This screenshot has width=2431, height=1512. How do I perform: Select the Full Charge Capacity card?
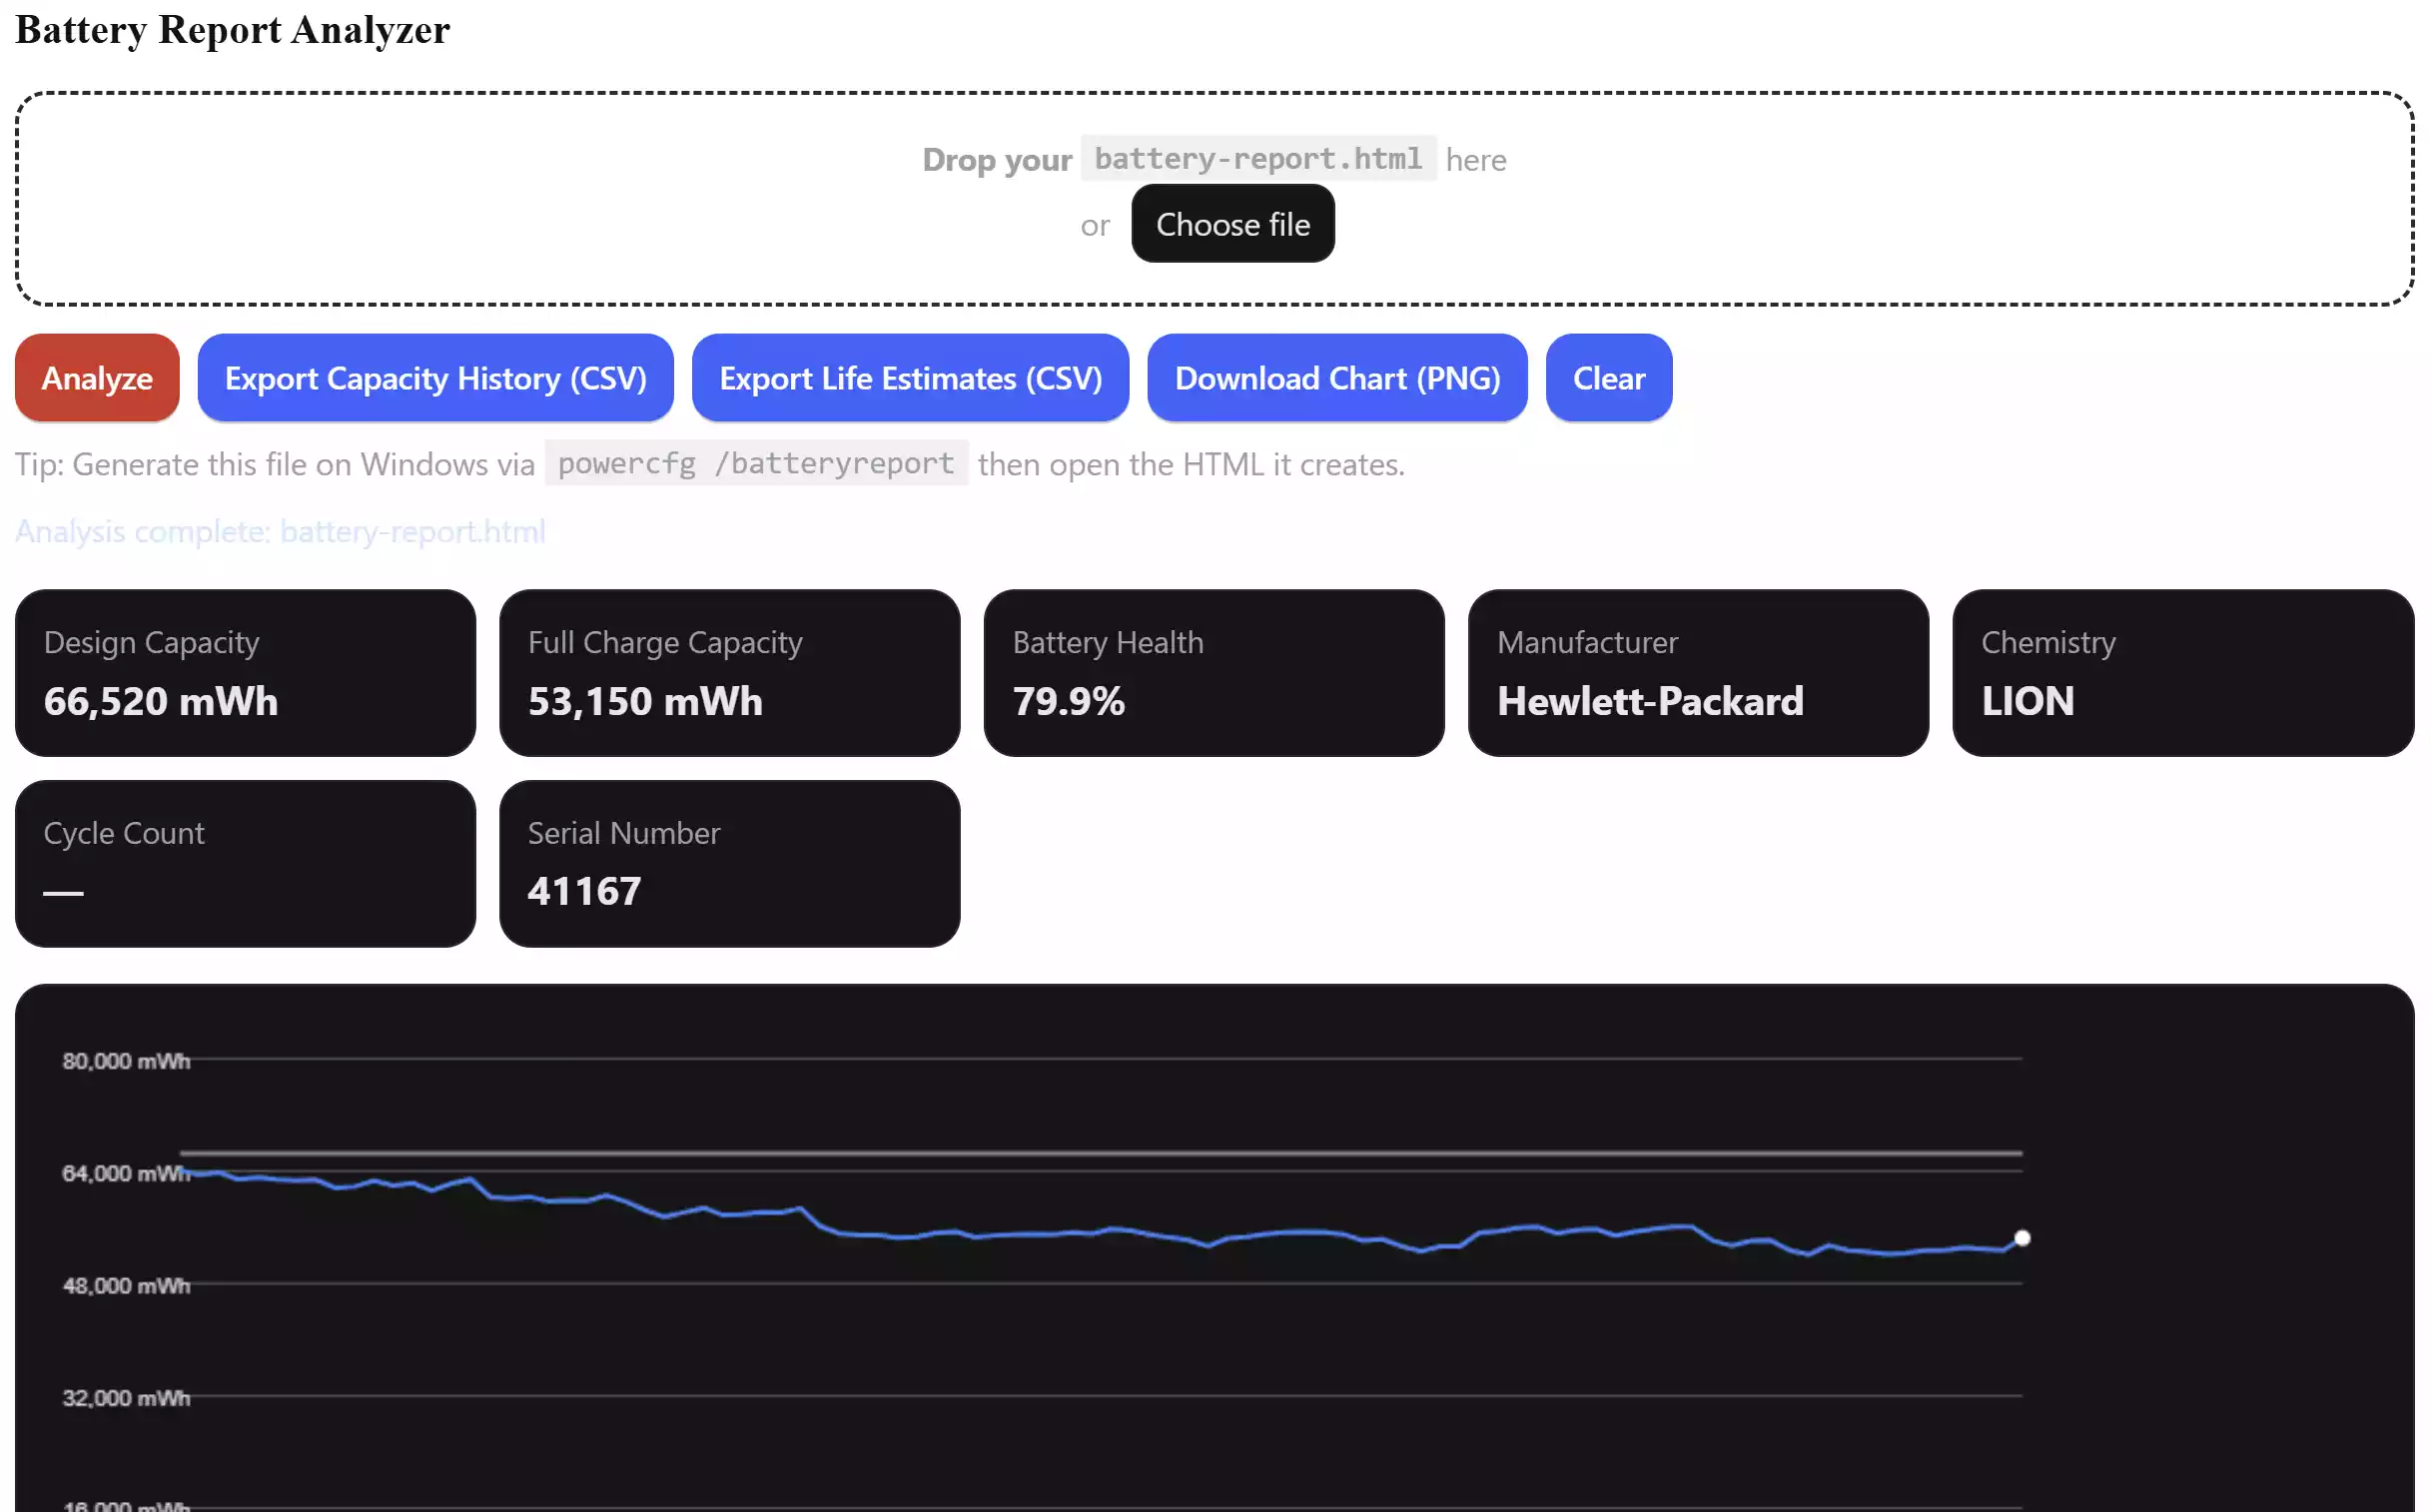[729, 672]
